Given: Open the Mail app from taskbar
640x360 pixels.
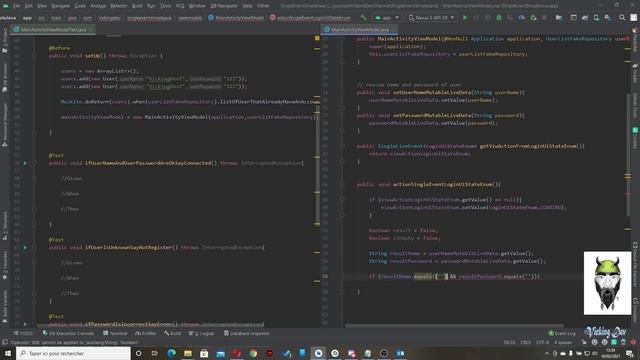Looking at the screenshot, I should click(x=221, y=353).
